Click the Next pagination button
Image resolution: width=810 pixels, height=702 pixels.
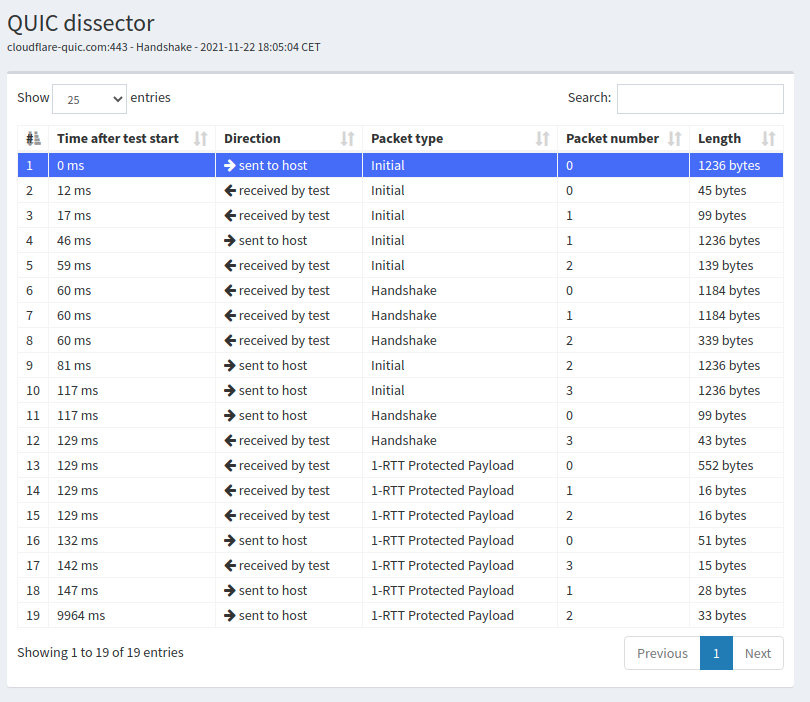(758, 653)
